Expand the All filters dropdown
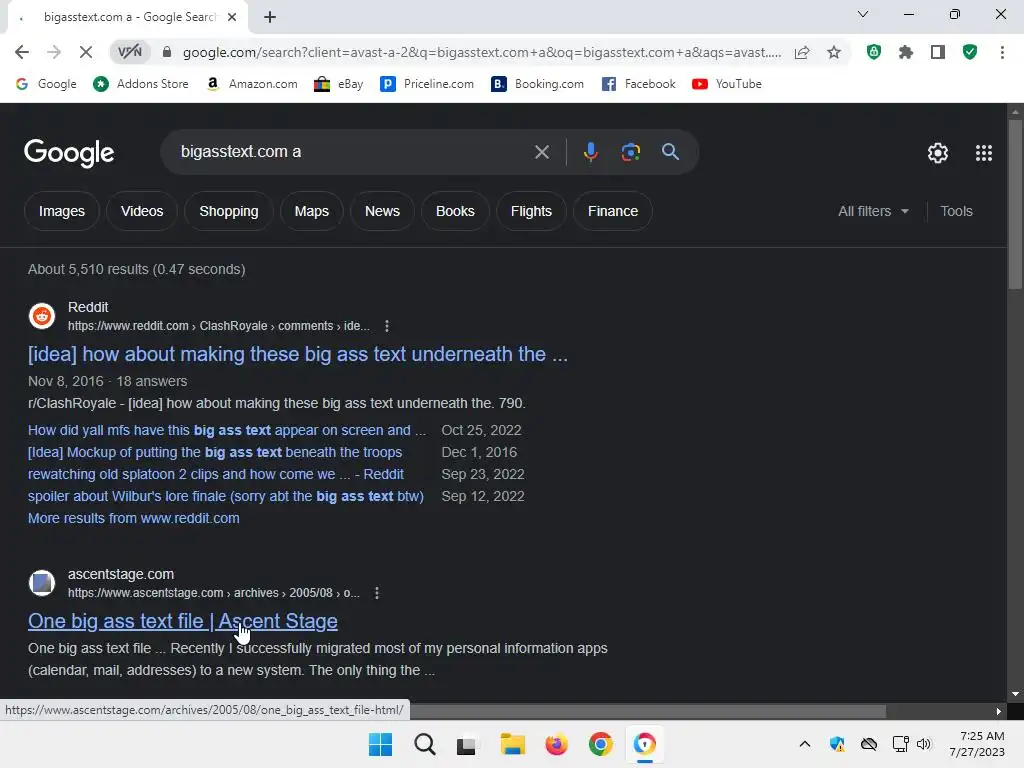1024x768 pixels. tap(873, 211)
